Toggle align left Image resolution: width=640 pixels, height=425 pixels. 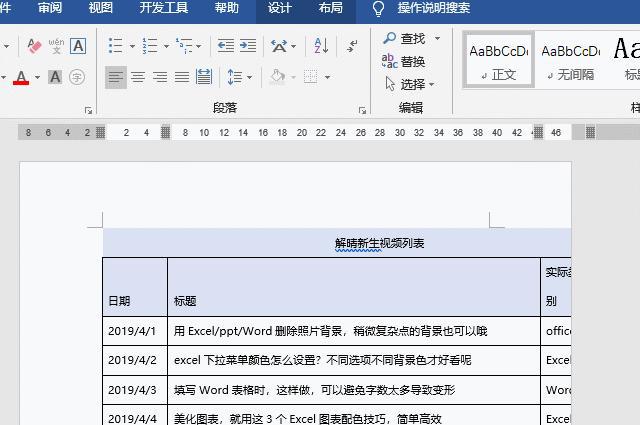pyautogui.click(x=116, y=77)
